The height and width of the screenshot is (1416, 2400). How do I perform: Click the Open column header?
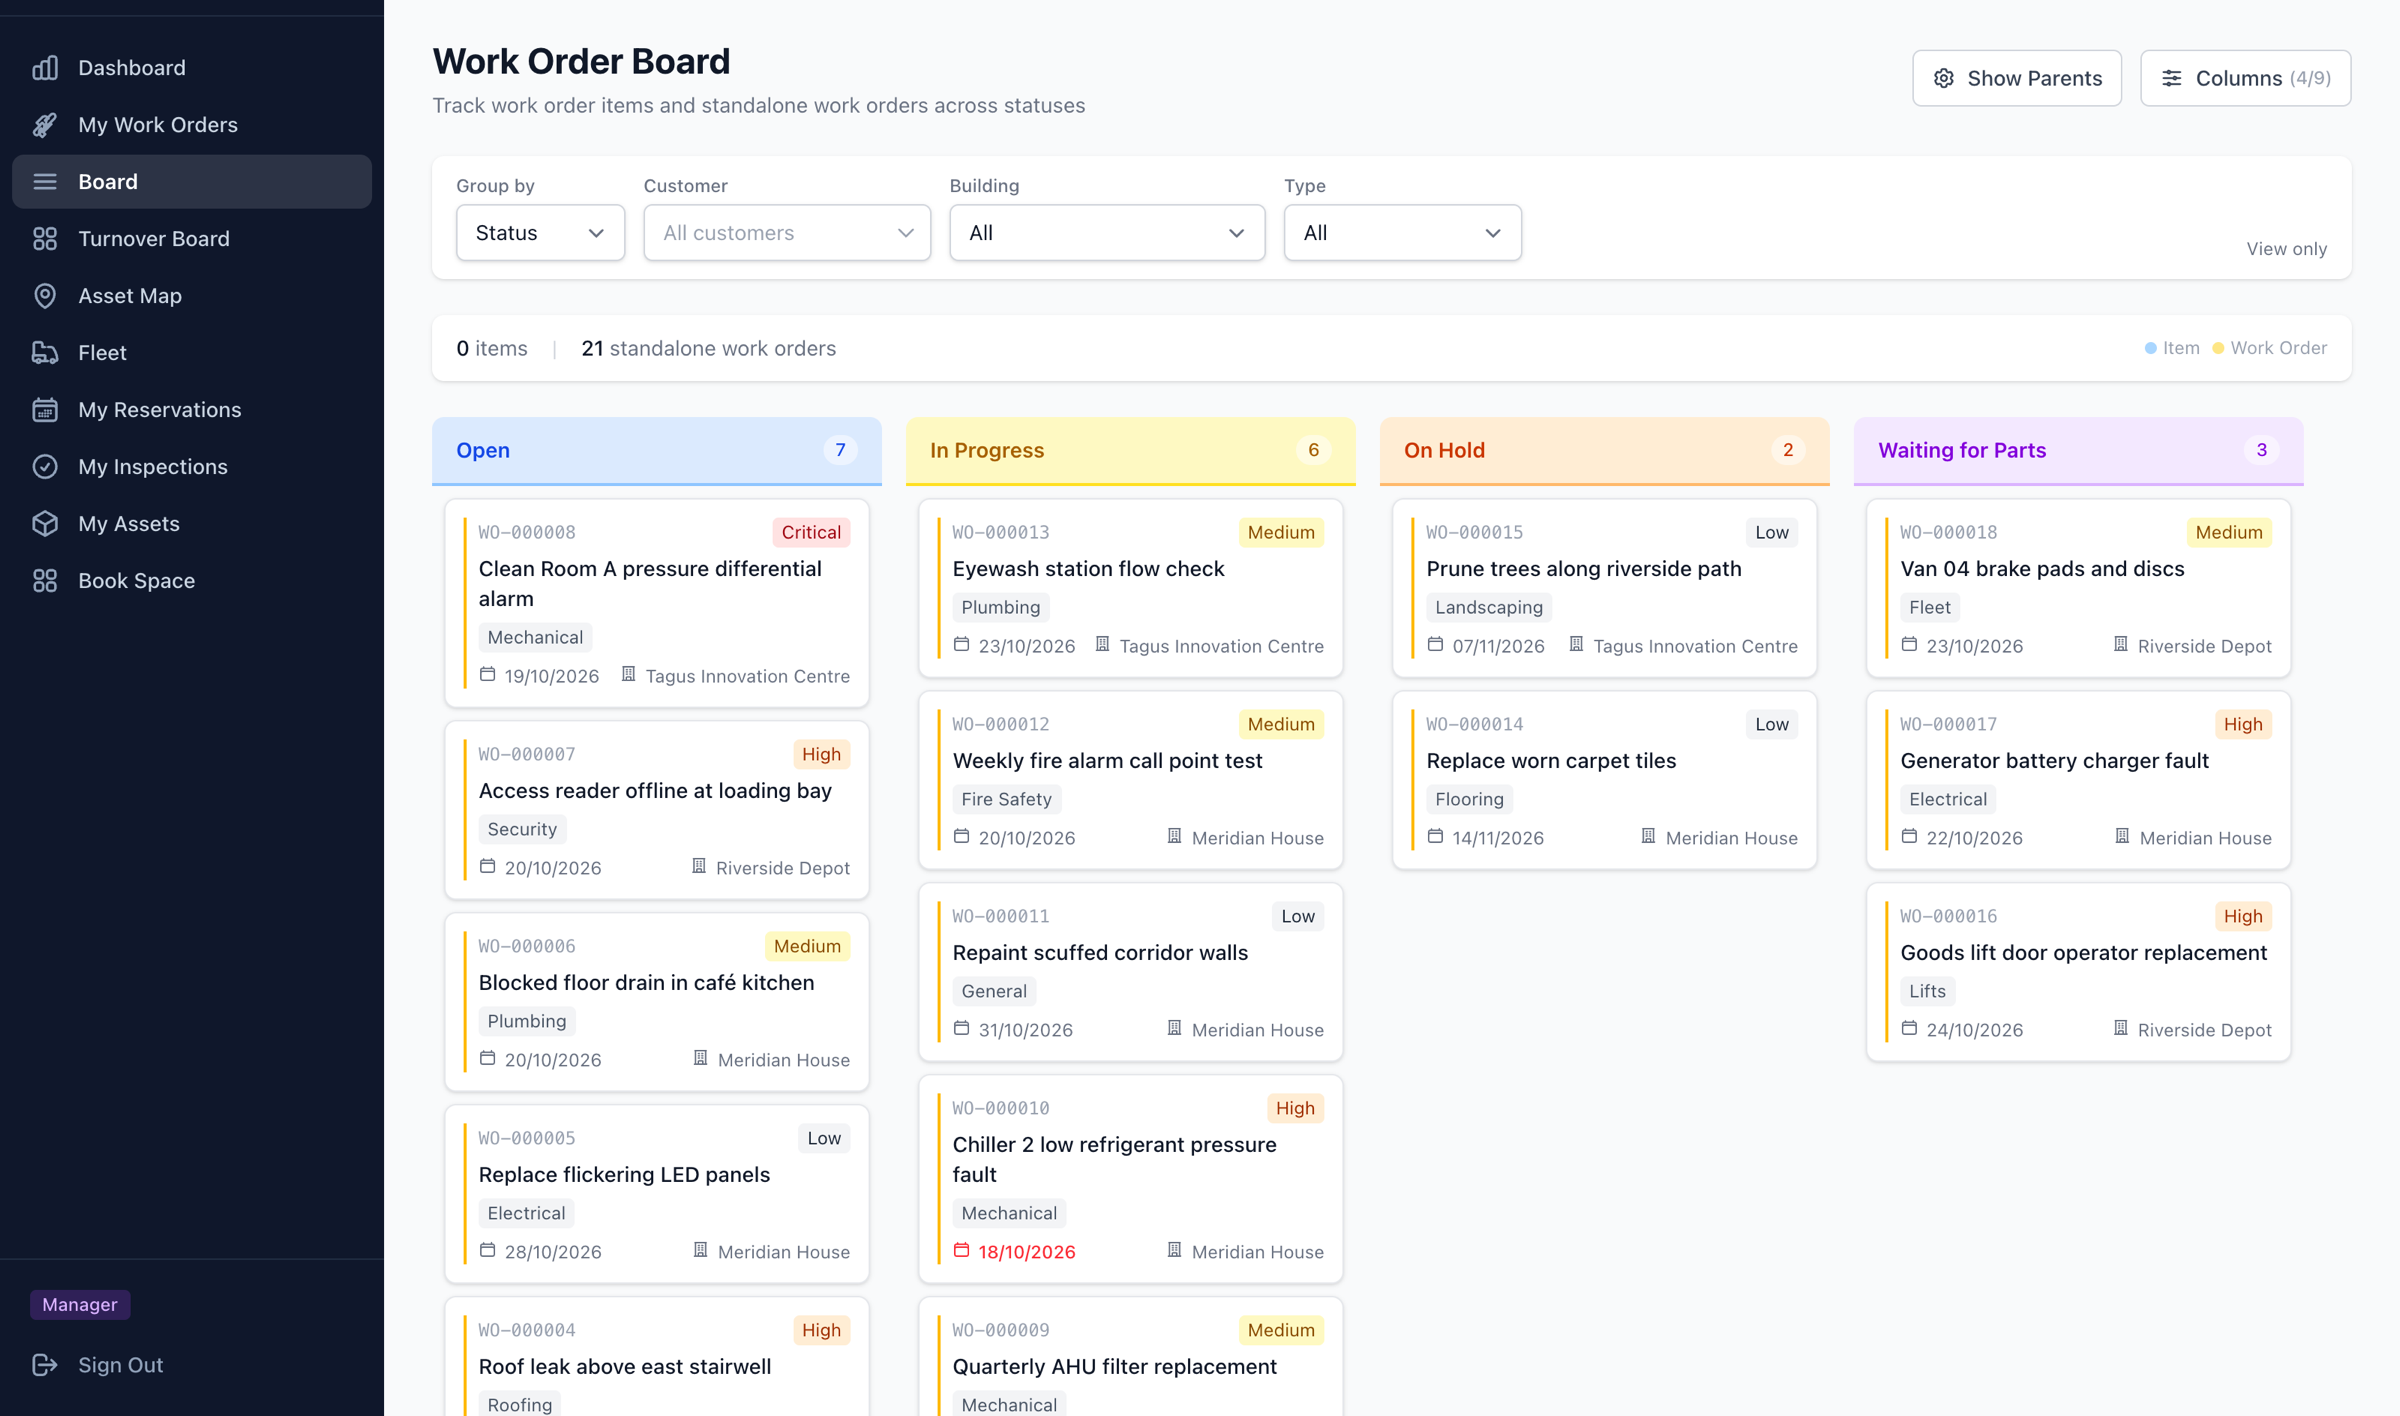click(656, 451)
